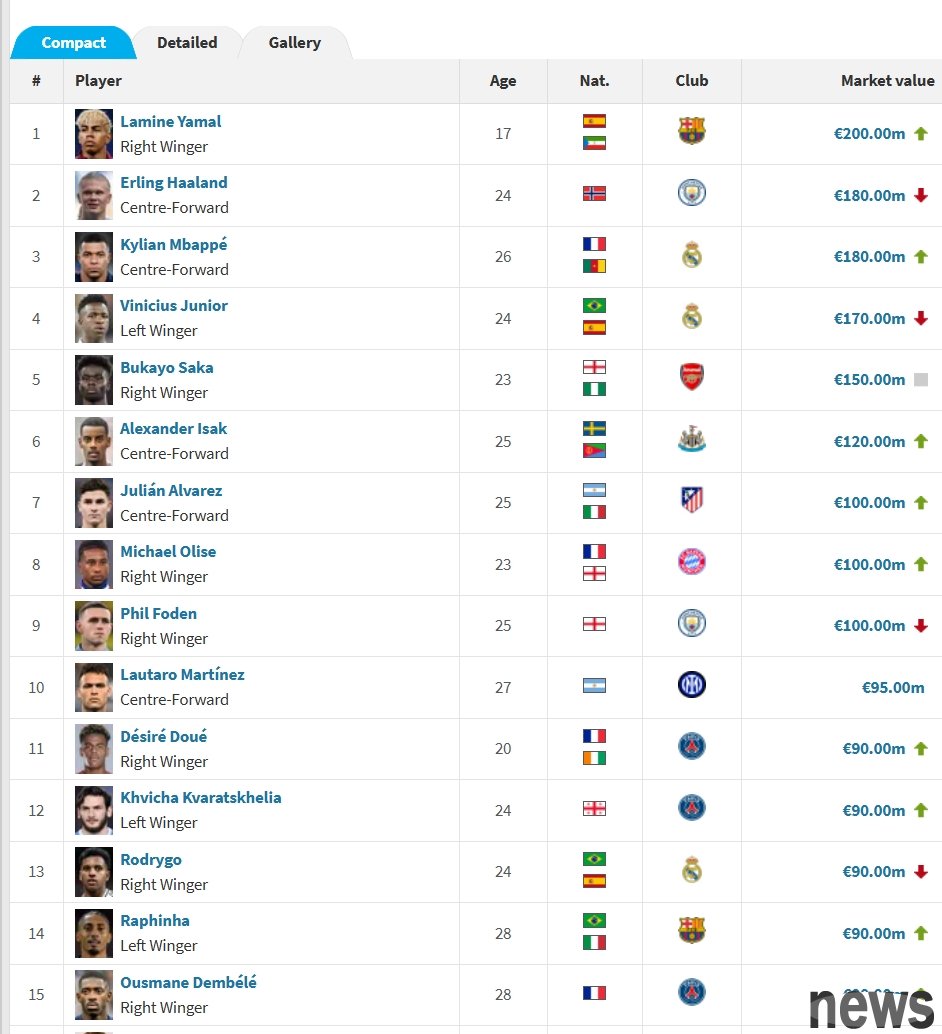The height and width of the screenshot is (1034, 942).
Task: Click €200.00m market value of Lamine Yamal
Action: pos(869,134)
